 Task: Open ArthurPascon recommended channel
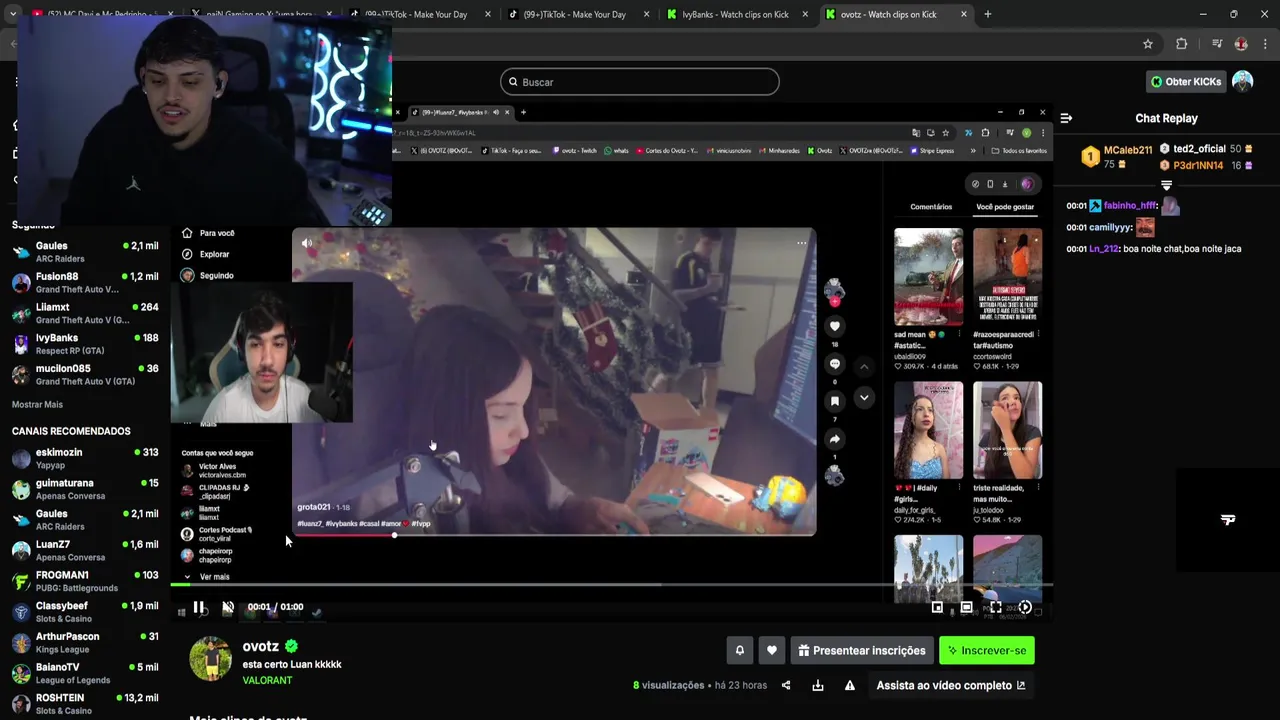coord(85,642)
